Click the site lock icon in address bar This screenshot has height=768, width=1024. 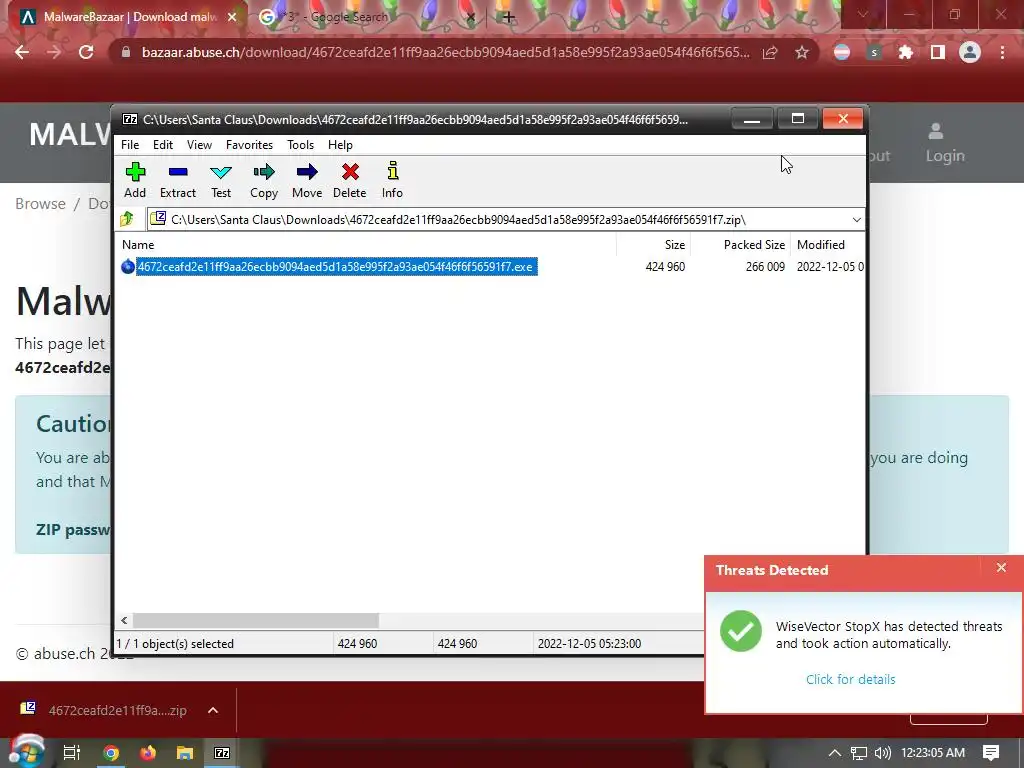(126, 52)
